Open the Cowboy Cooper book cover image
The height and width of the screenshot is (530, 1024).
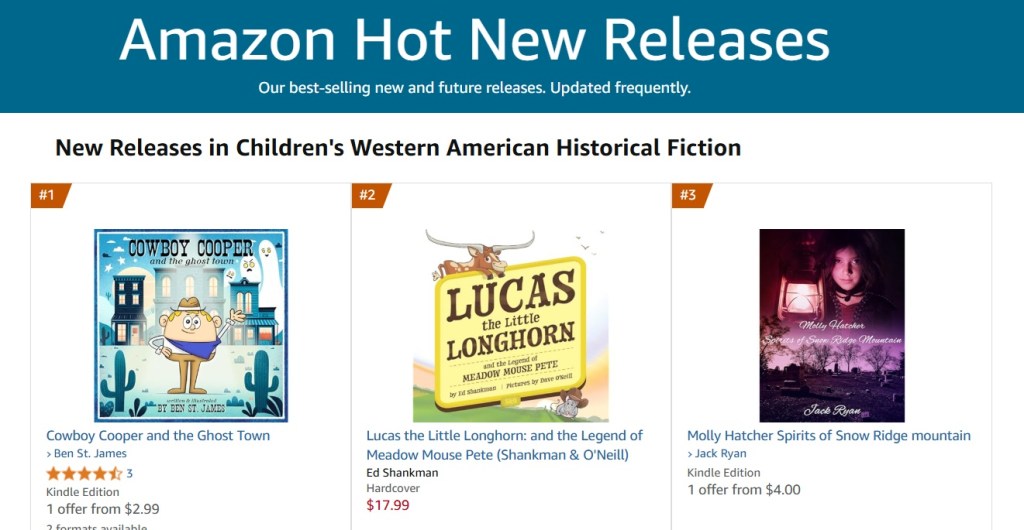(191, 325)
